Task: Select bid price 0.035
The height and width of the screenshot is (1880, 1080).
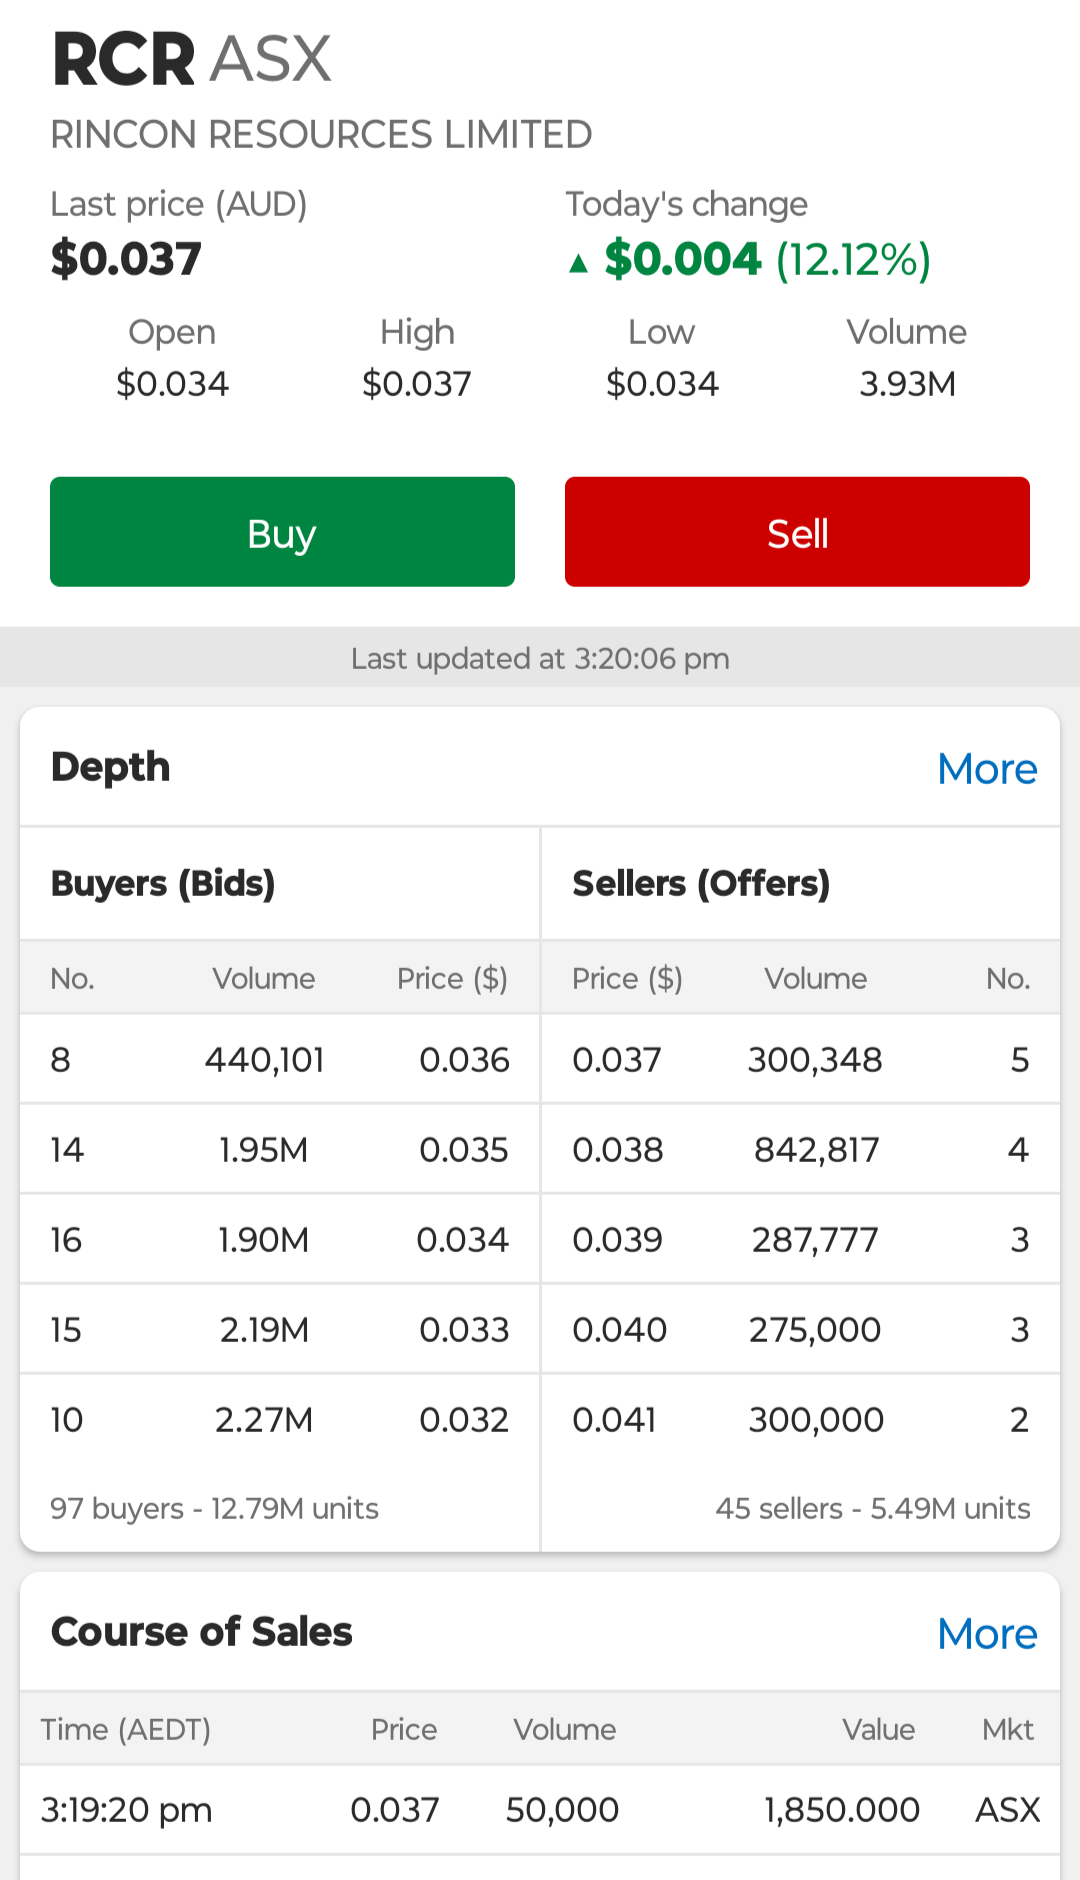Action: coord(464,1150)
